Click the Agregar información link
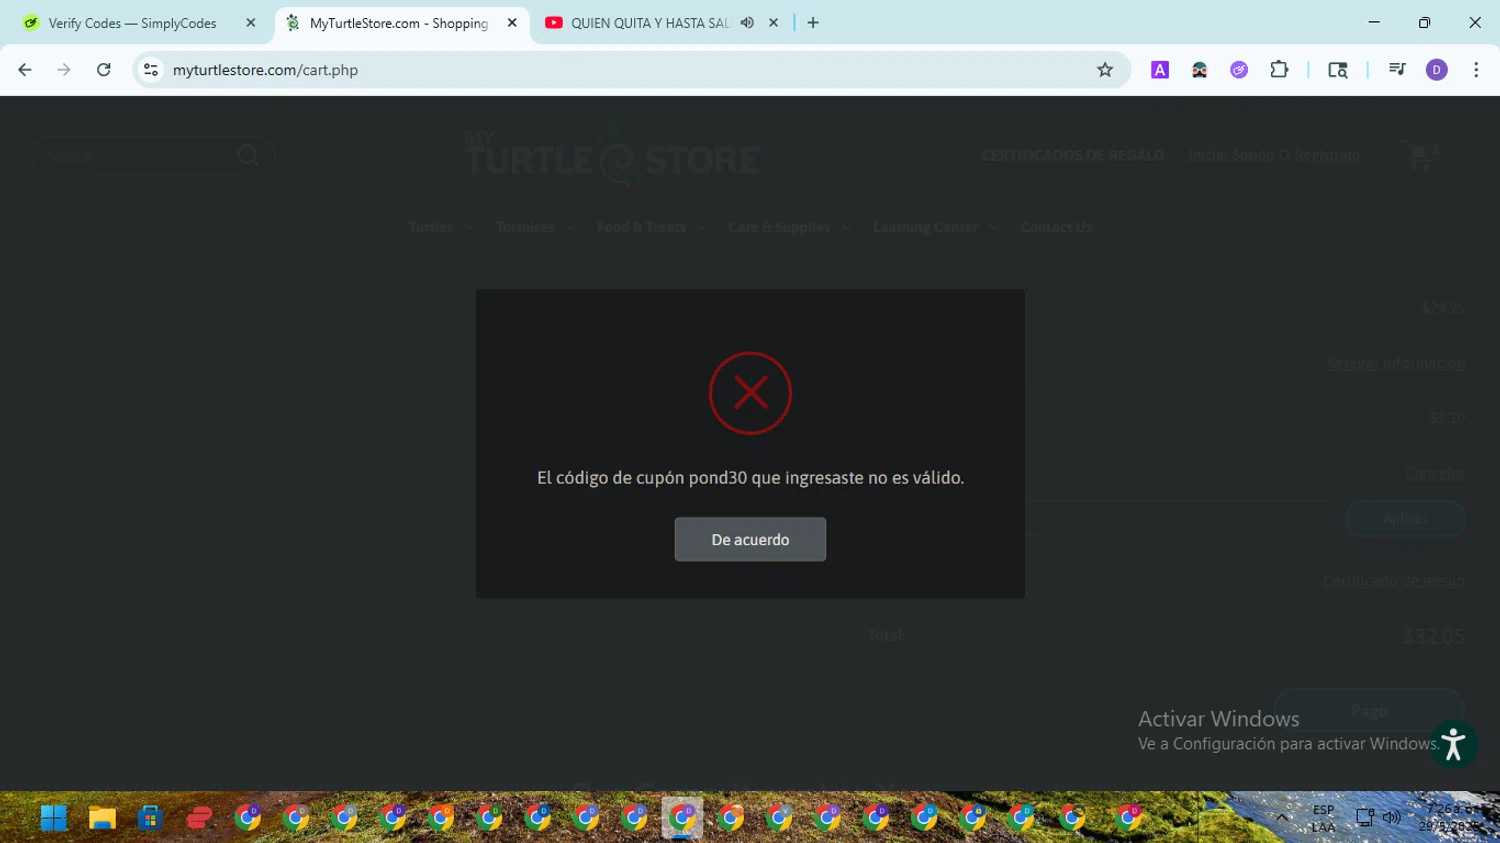Viewport: 1500px width, 843px height. 1395,363
